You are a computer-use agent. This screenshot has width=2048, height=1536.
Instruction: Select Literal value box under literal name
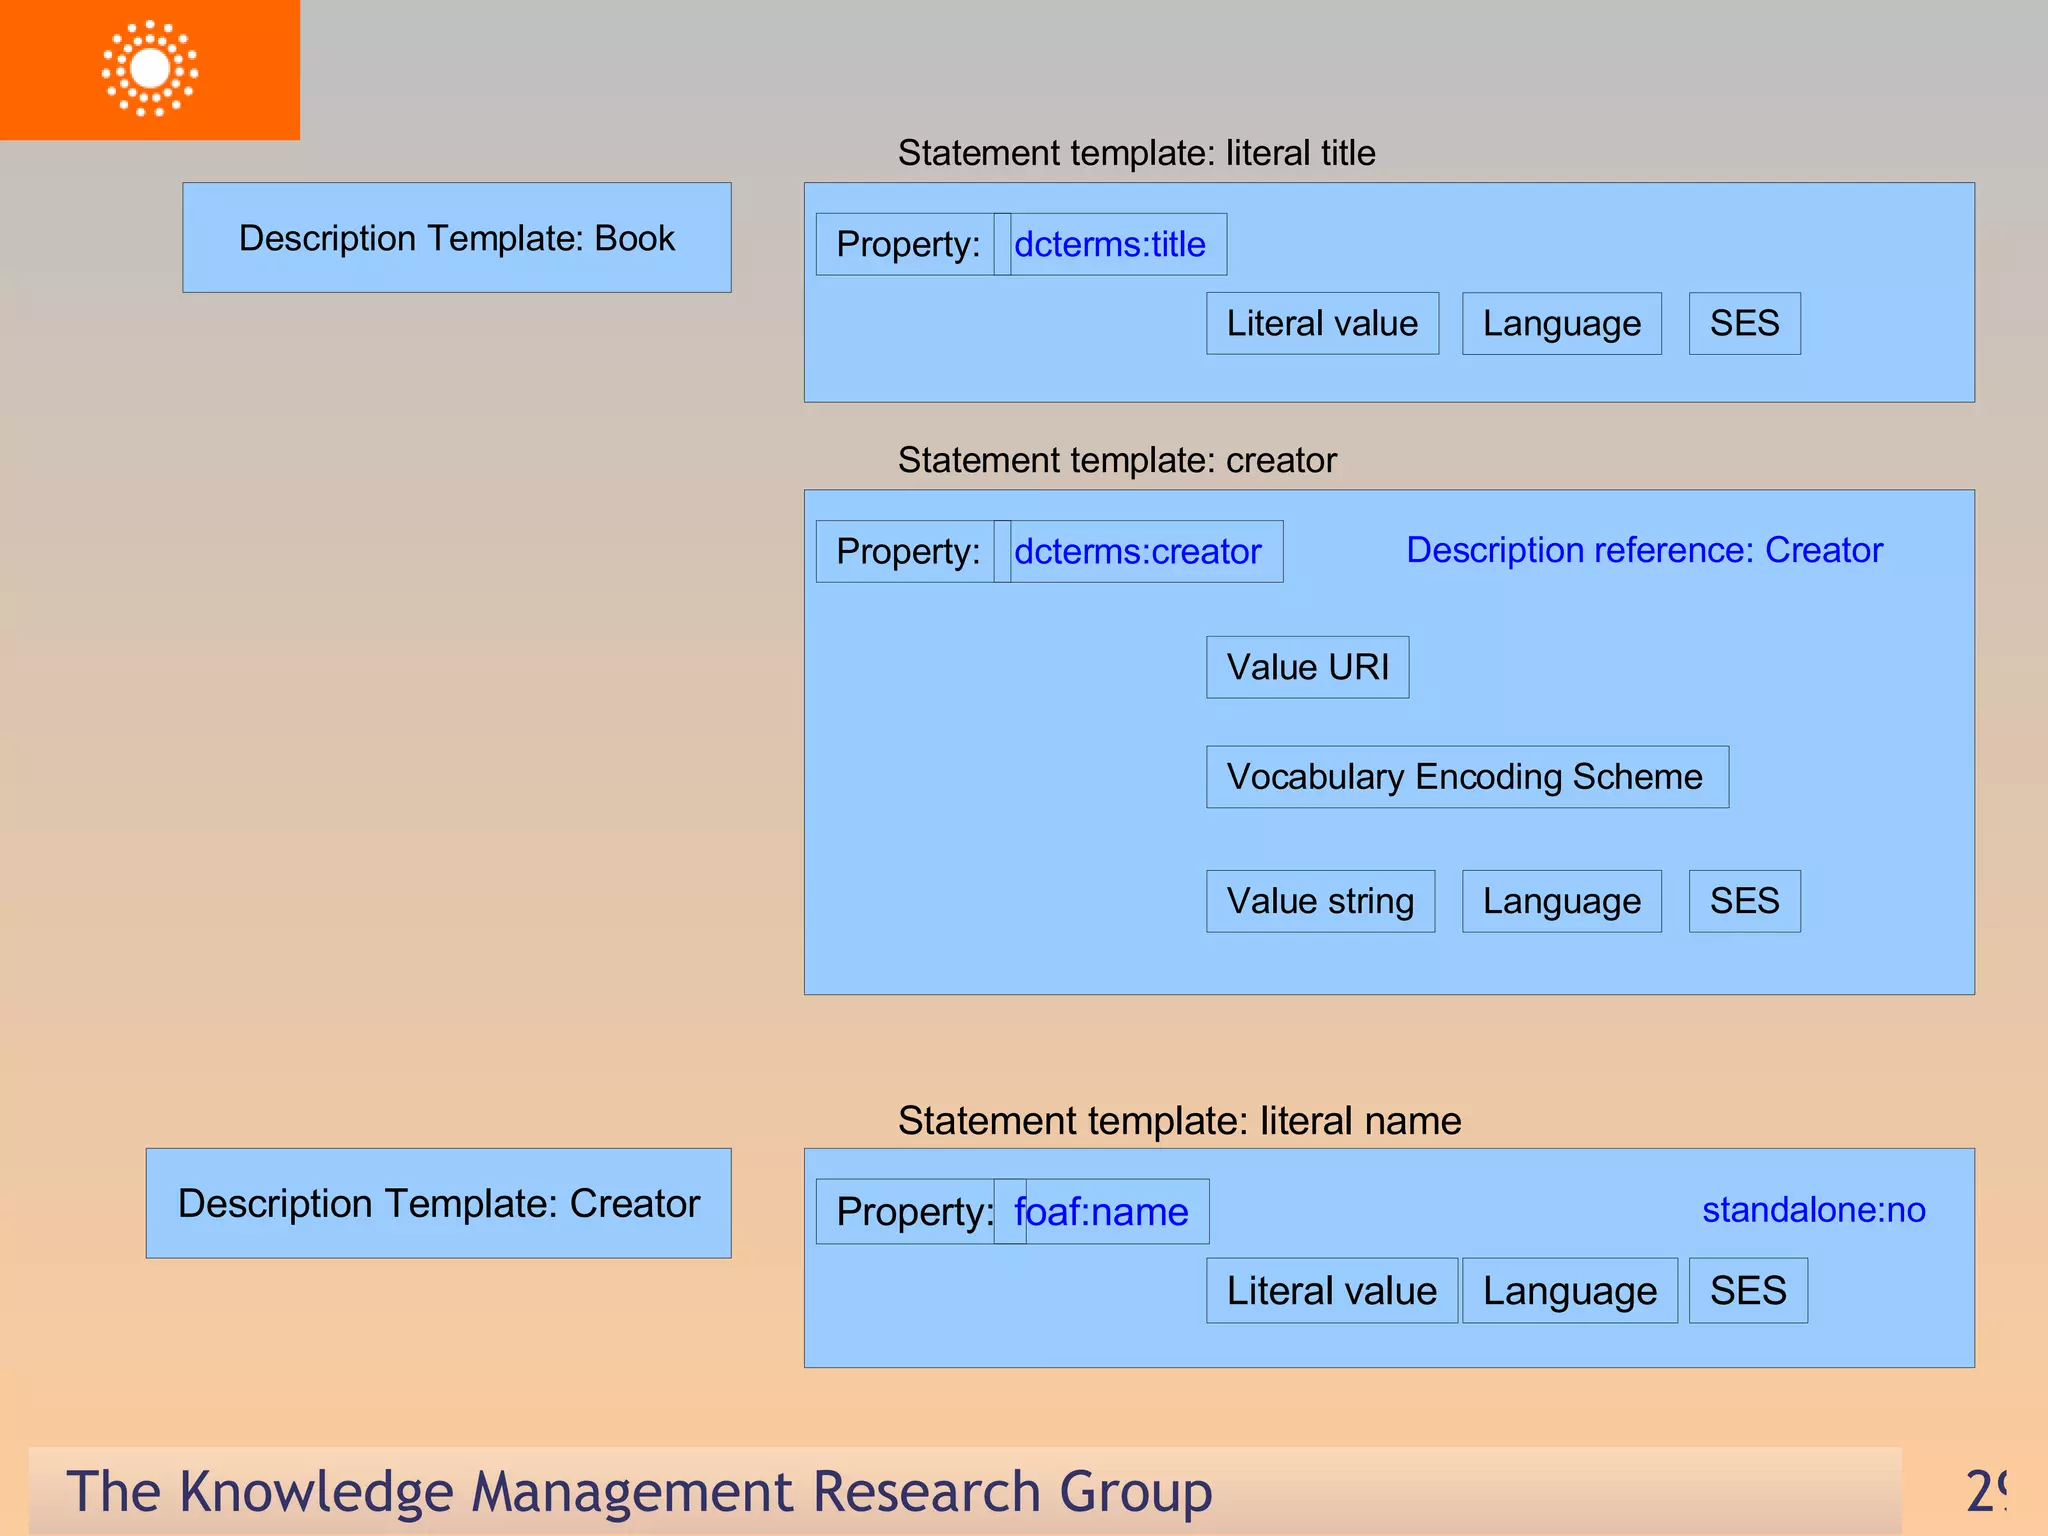point(1331,1290)
